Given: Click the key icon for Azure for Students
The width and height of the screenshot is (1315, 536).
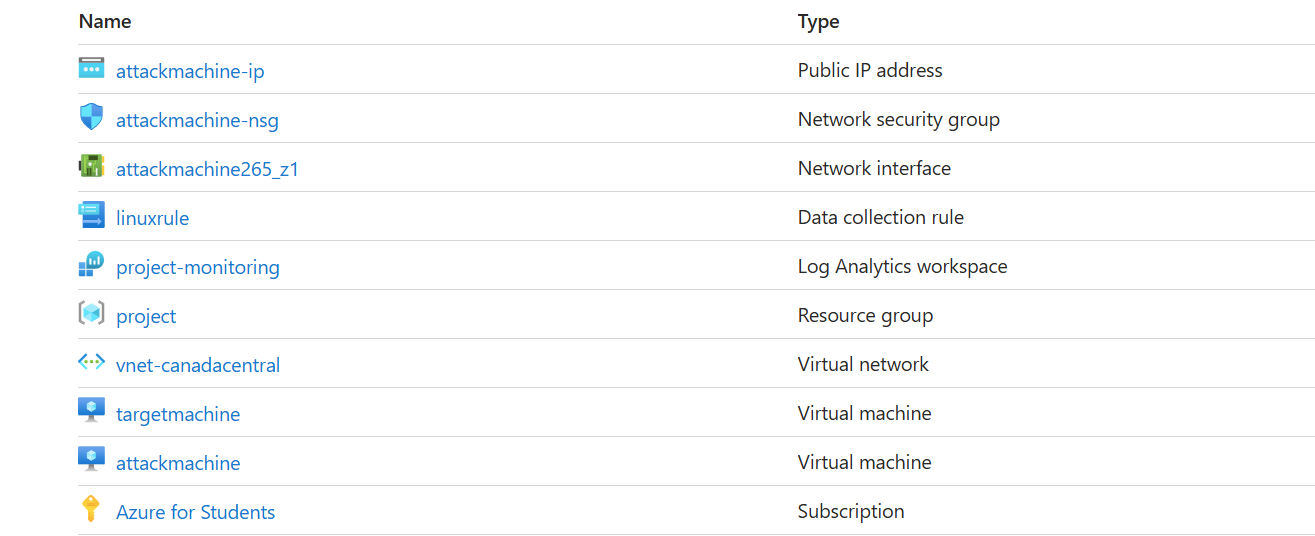Looking at the screenshot, I should pos(91,510).
